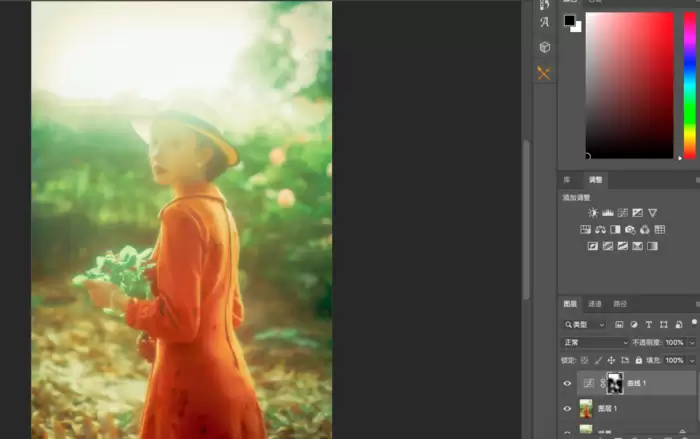Add a Brightness/Contrast adjustment
Screen dimensions: 700x439
pyautogui.click(x=593, y=213)
